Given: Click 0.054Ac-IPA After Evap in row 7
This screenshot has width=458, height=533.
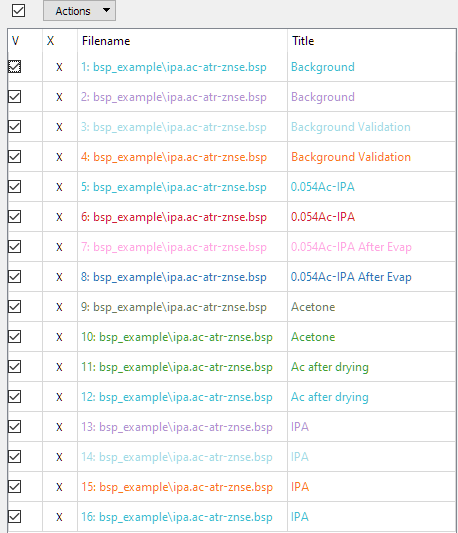Looking at the screenshot, I should click(x=351, y=247).
